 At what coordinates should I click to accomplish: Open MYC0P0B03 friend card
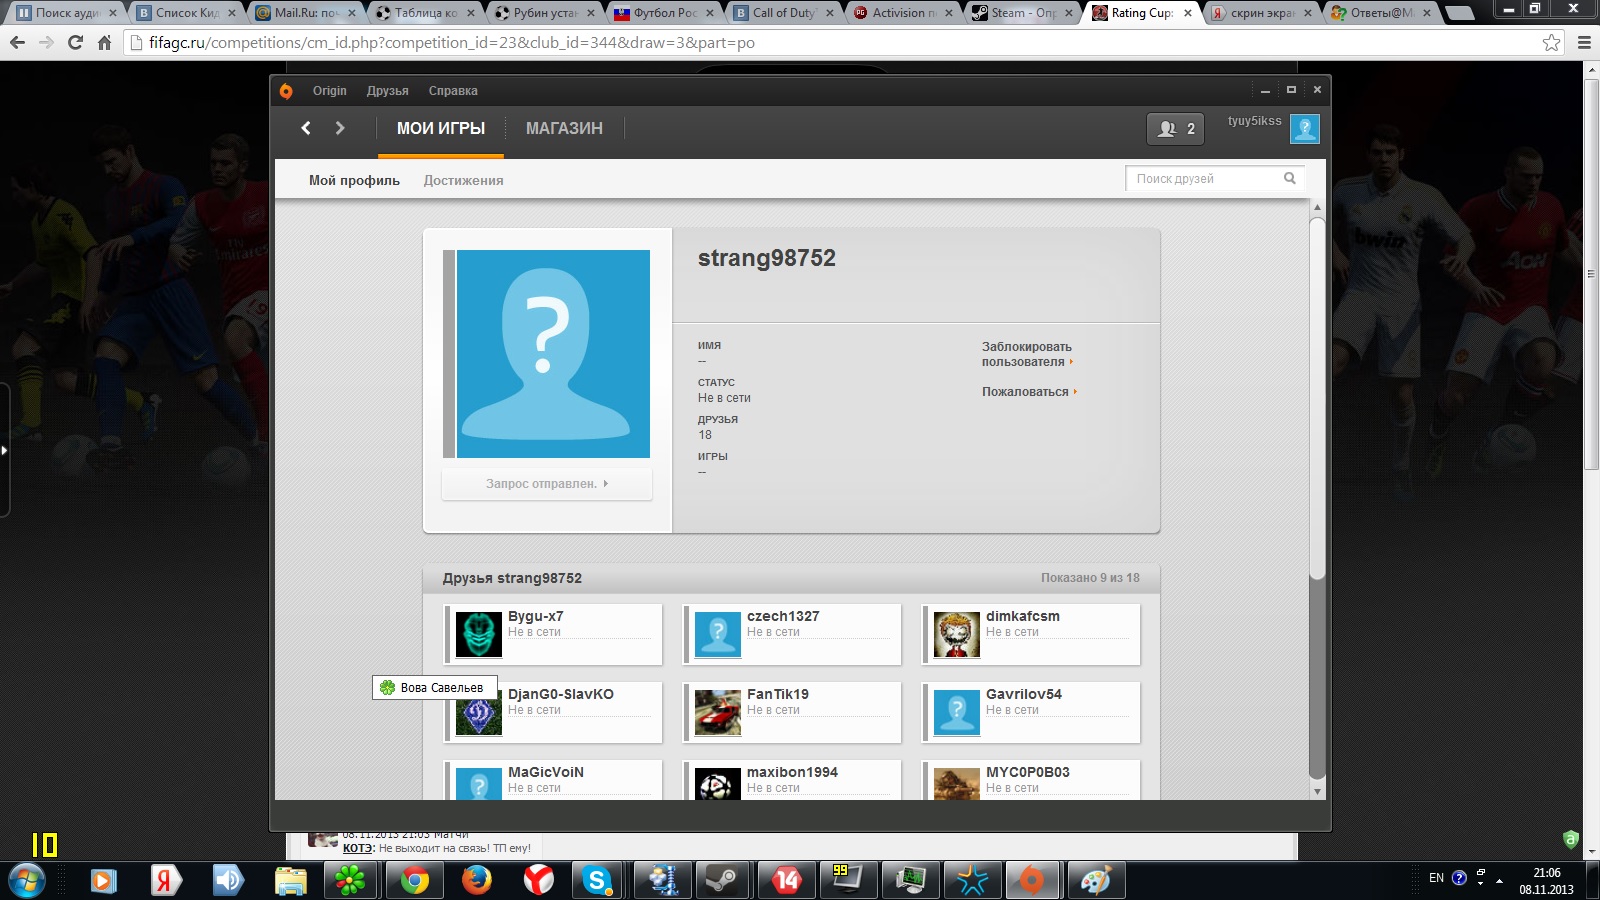point(1032,780)
